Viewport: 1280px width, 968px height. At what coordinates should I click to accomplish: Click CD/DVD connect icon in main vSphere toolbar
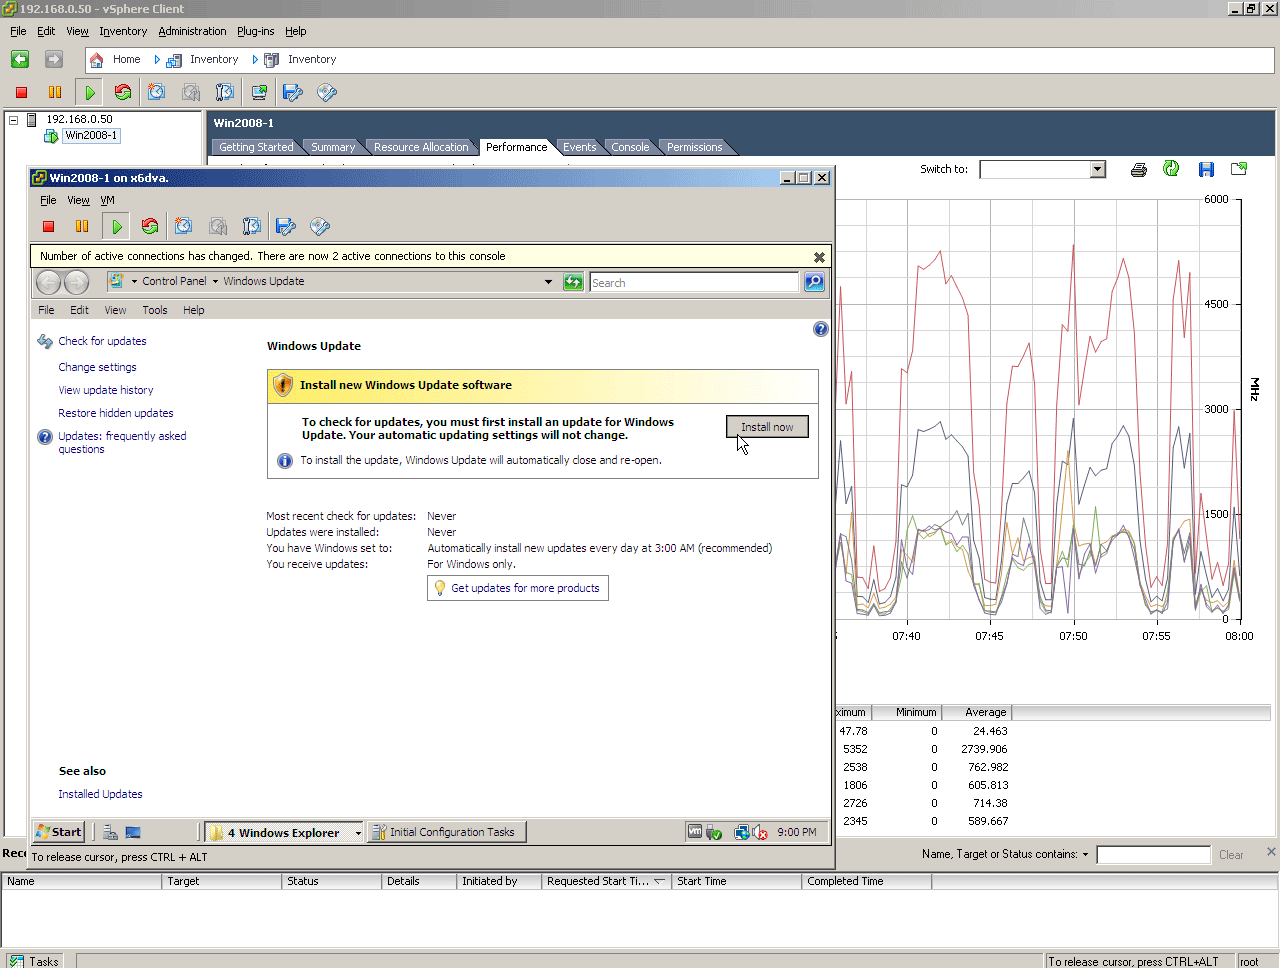[x=327, y=92]
